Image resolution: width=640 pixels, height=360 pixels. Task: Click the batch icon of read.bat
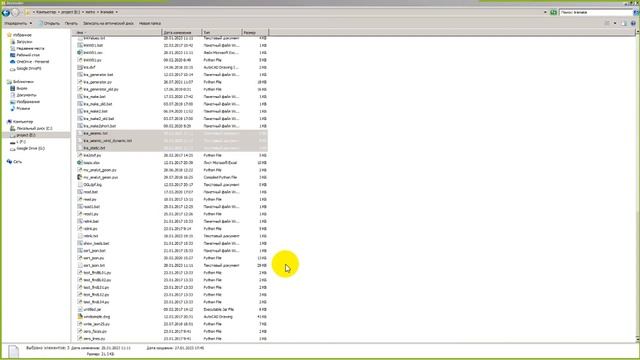[80, 192]
